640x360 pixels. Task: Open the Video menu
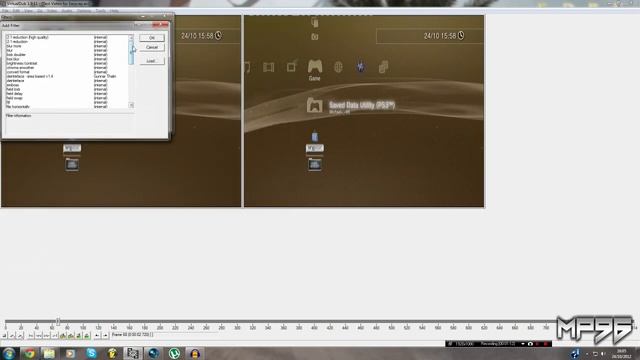(52, 11)
